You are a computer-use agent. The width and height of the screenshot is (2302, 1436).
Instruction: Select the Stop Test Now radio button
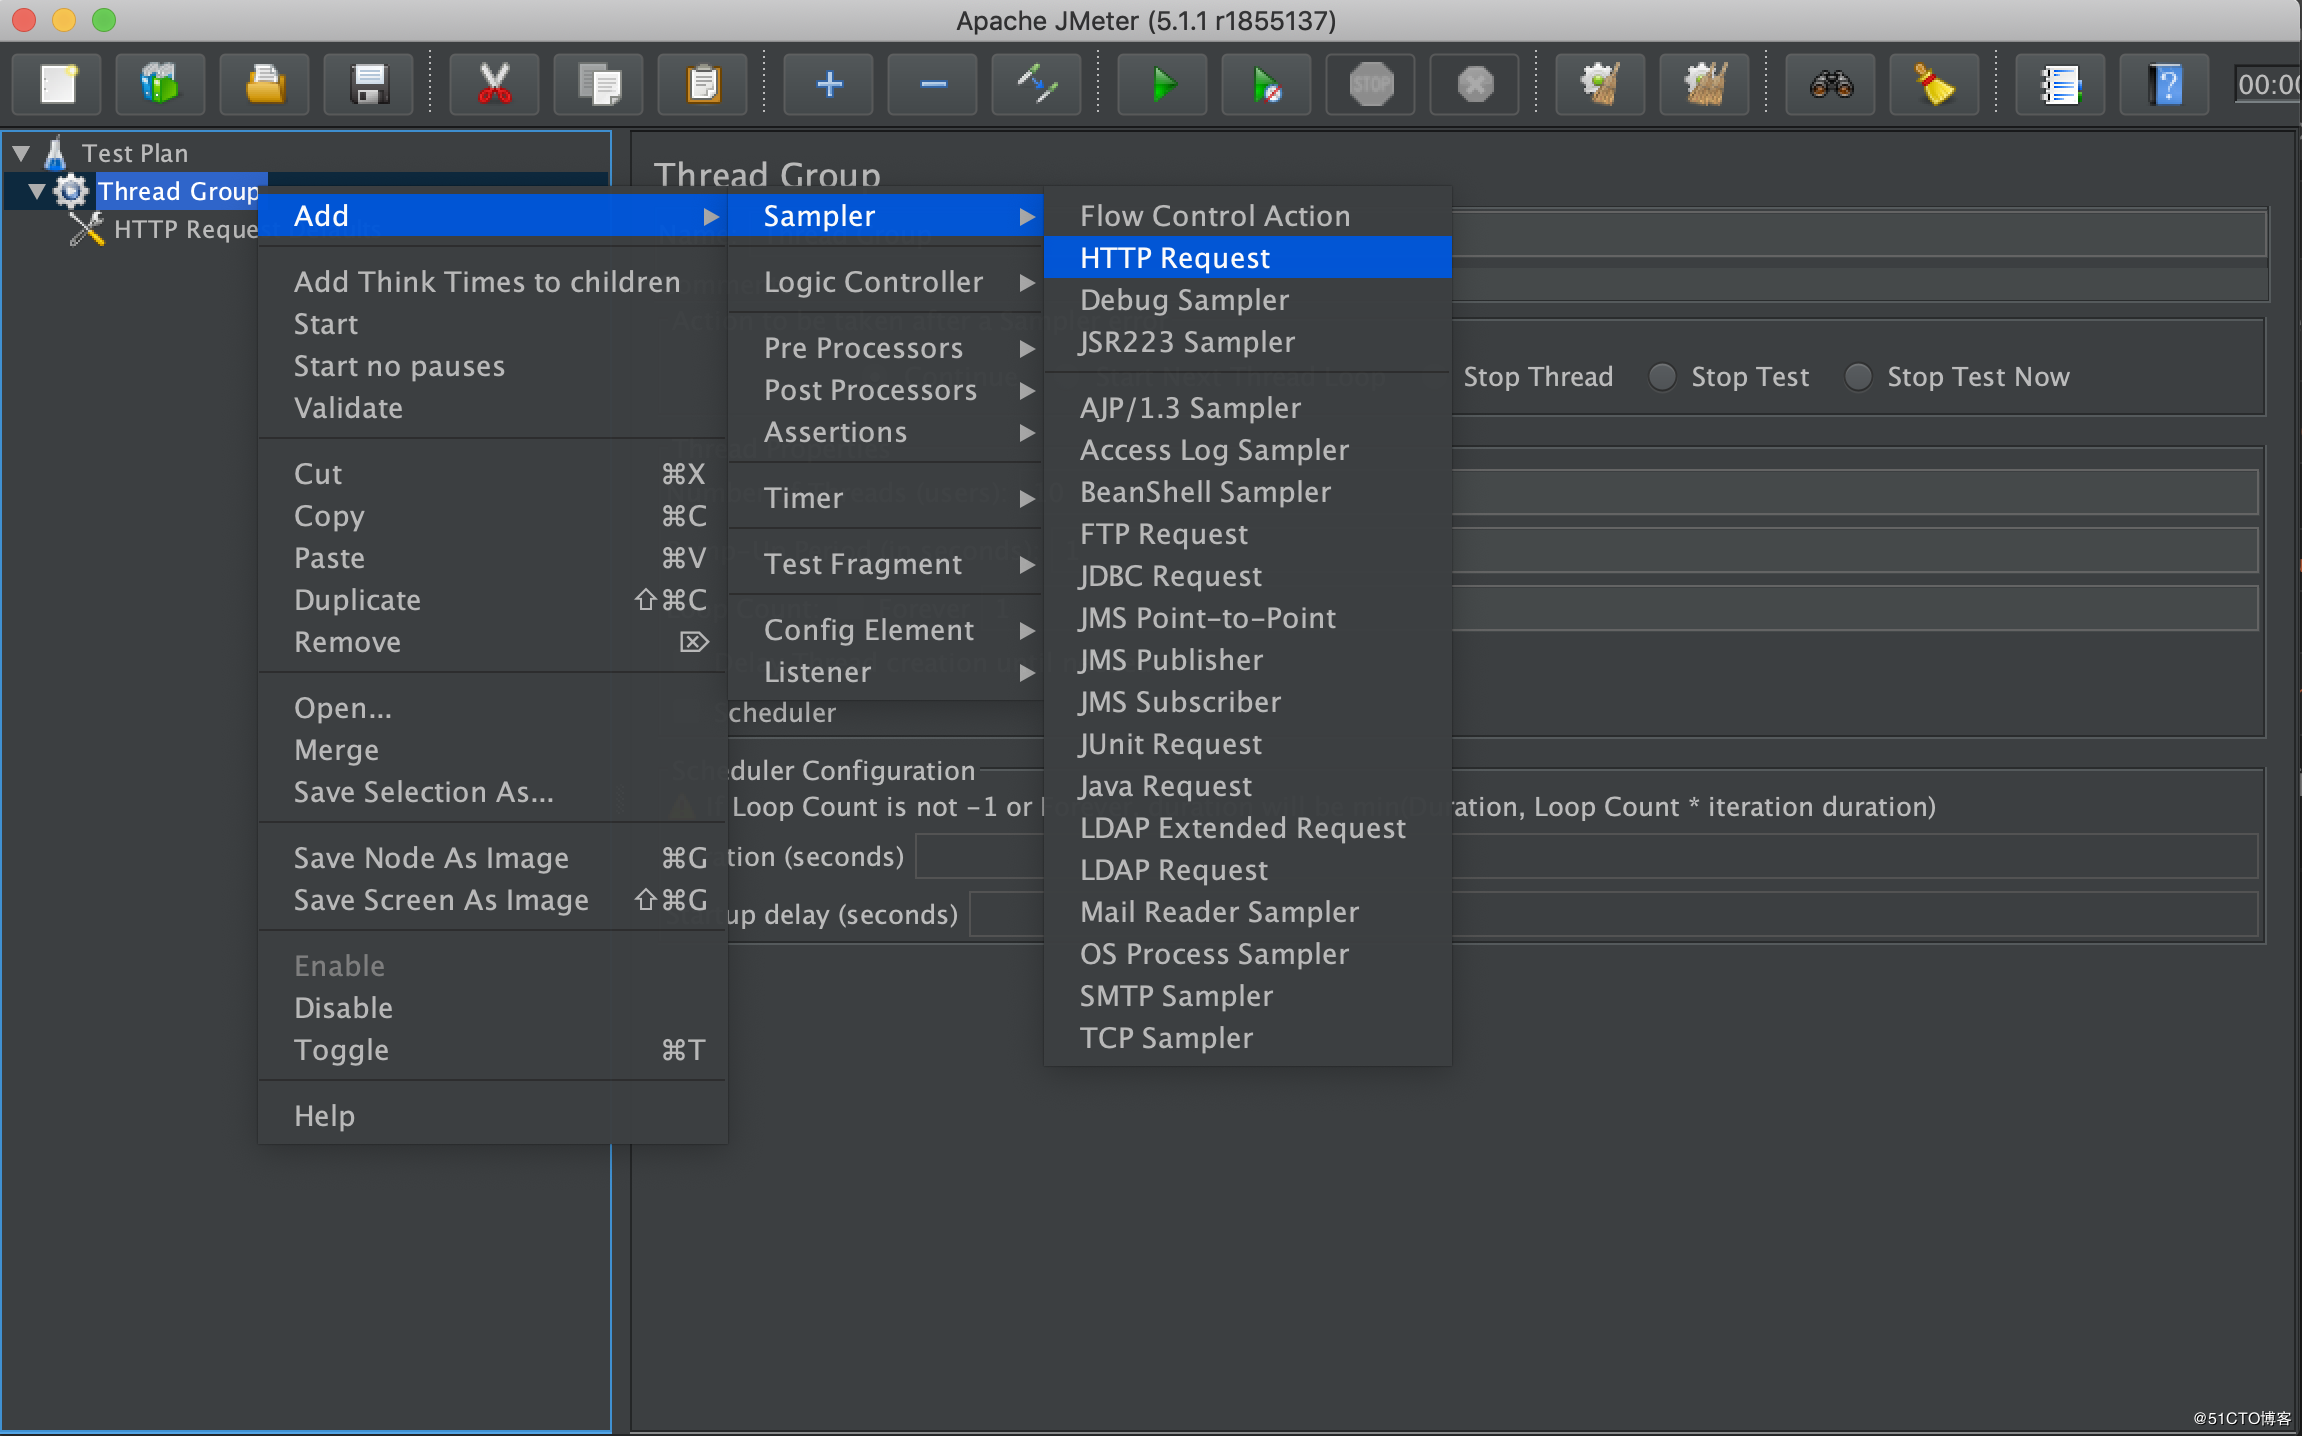(1858, 377)
